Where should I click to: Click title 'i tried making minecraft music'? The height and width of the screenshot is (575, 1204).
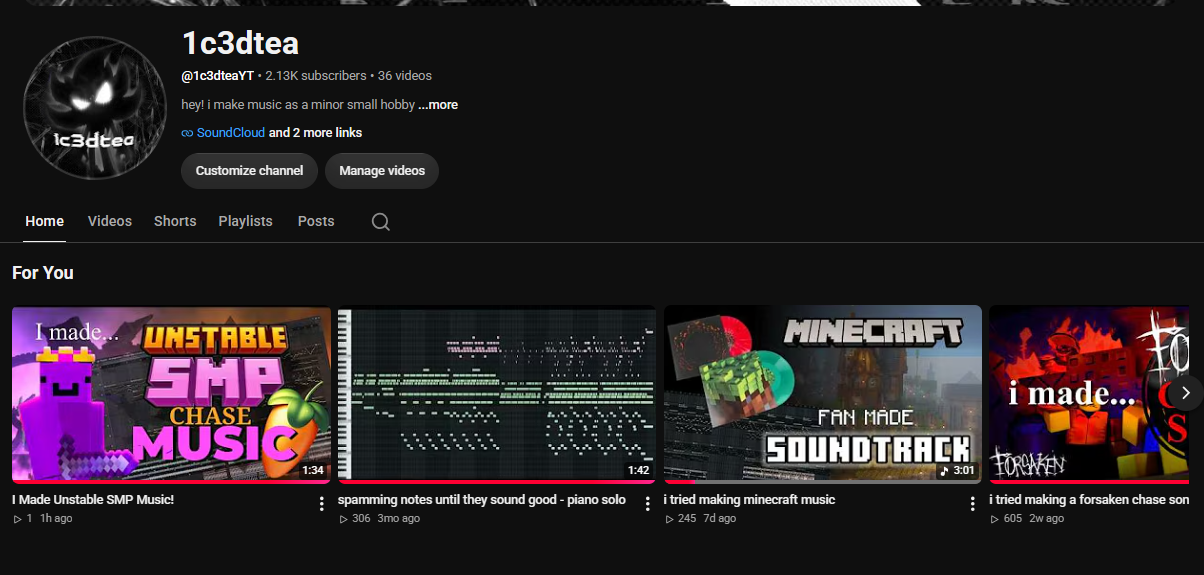(749, 499)
